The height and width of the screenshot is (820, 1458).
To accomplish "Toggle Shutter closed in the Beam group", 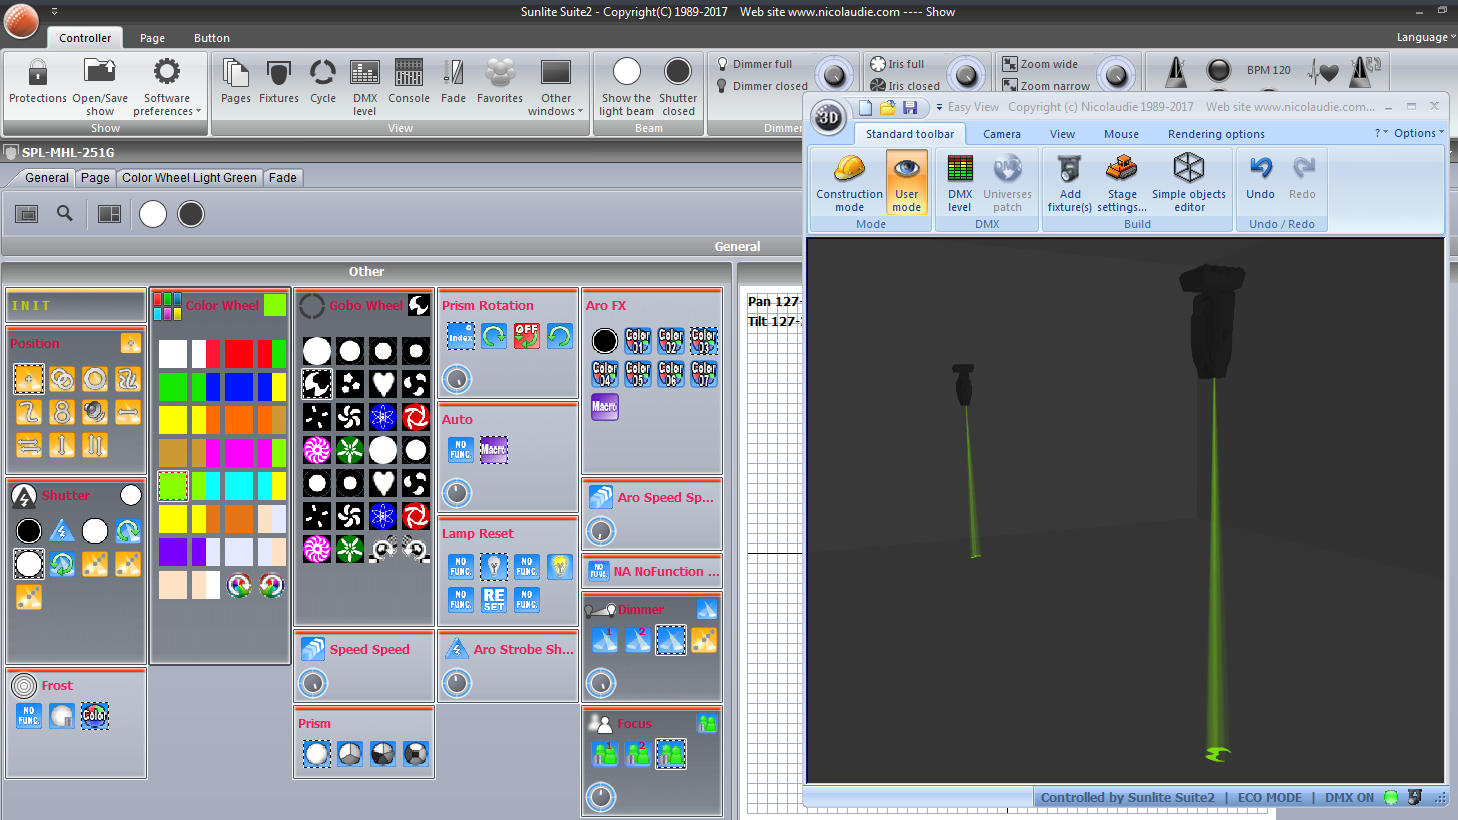I will [x=678, y=86].
